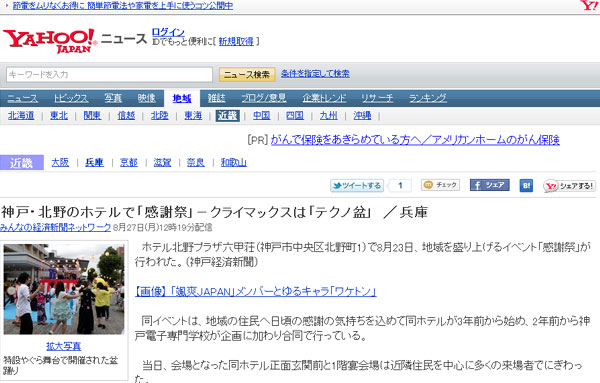600x383 pixels.
Task: Select the active 地域 tab
Action: [182, 99]
